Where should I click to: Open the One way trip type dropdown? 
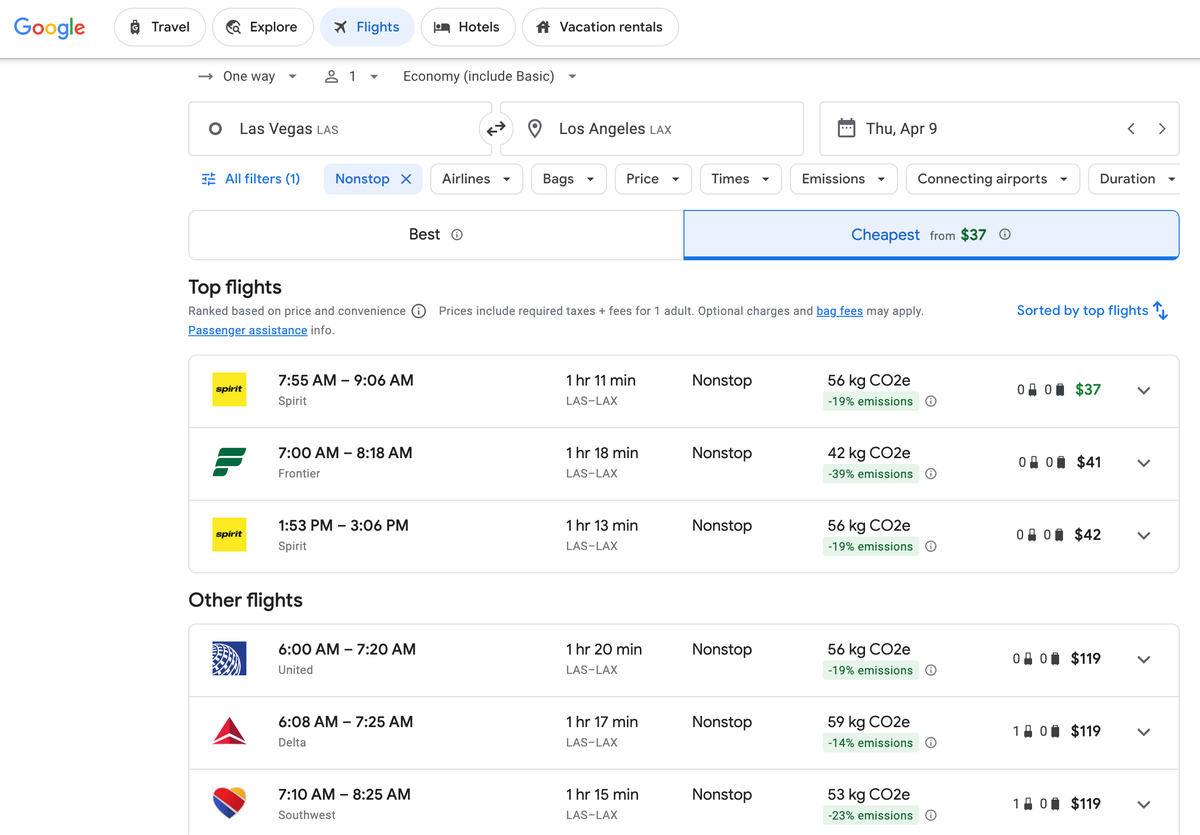tap(247, 76)
